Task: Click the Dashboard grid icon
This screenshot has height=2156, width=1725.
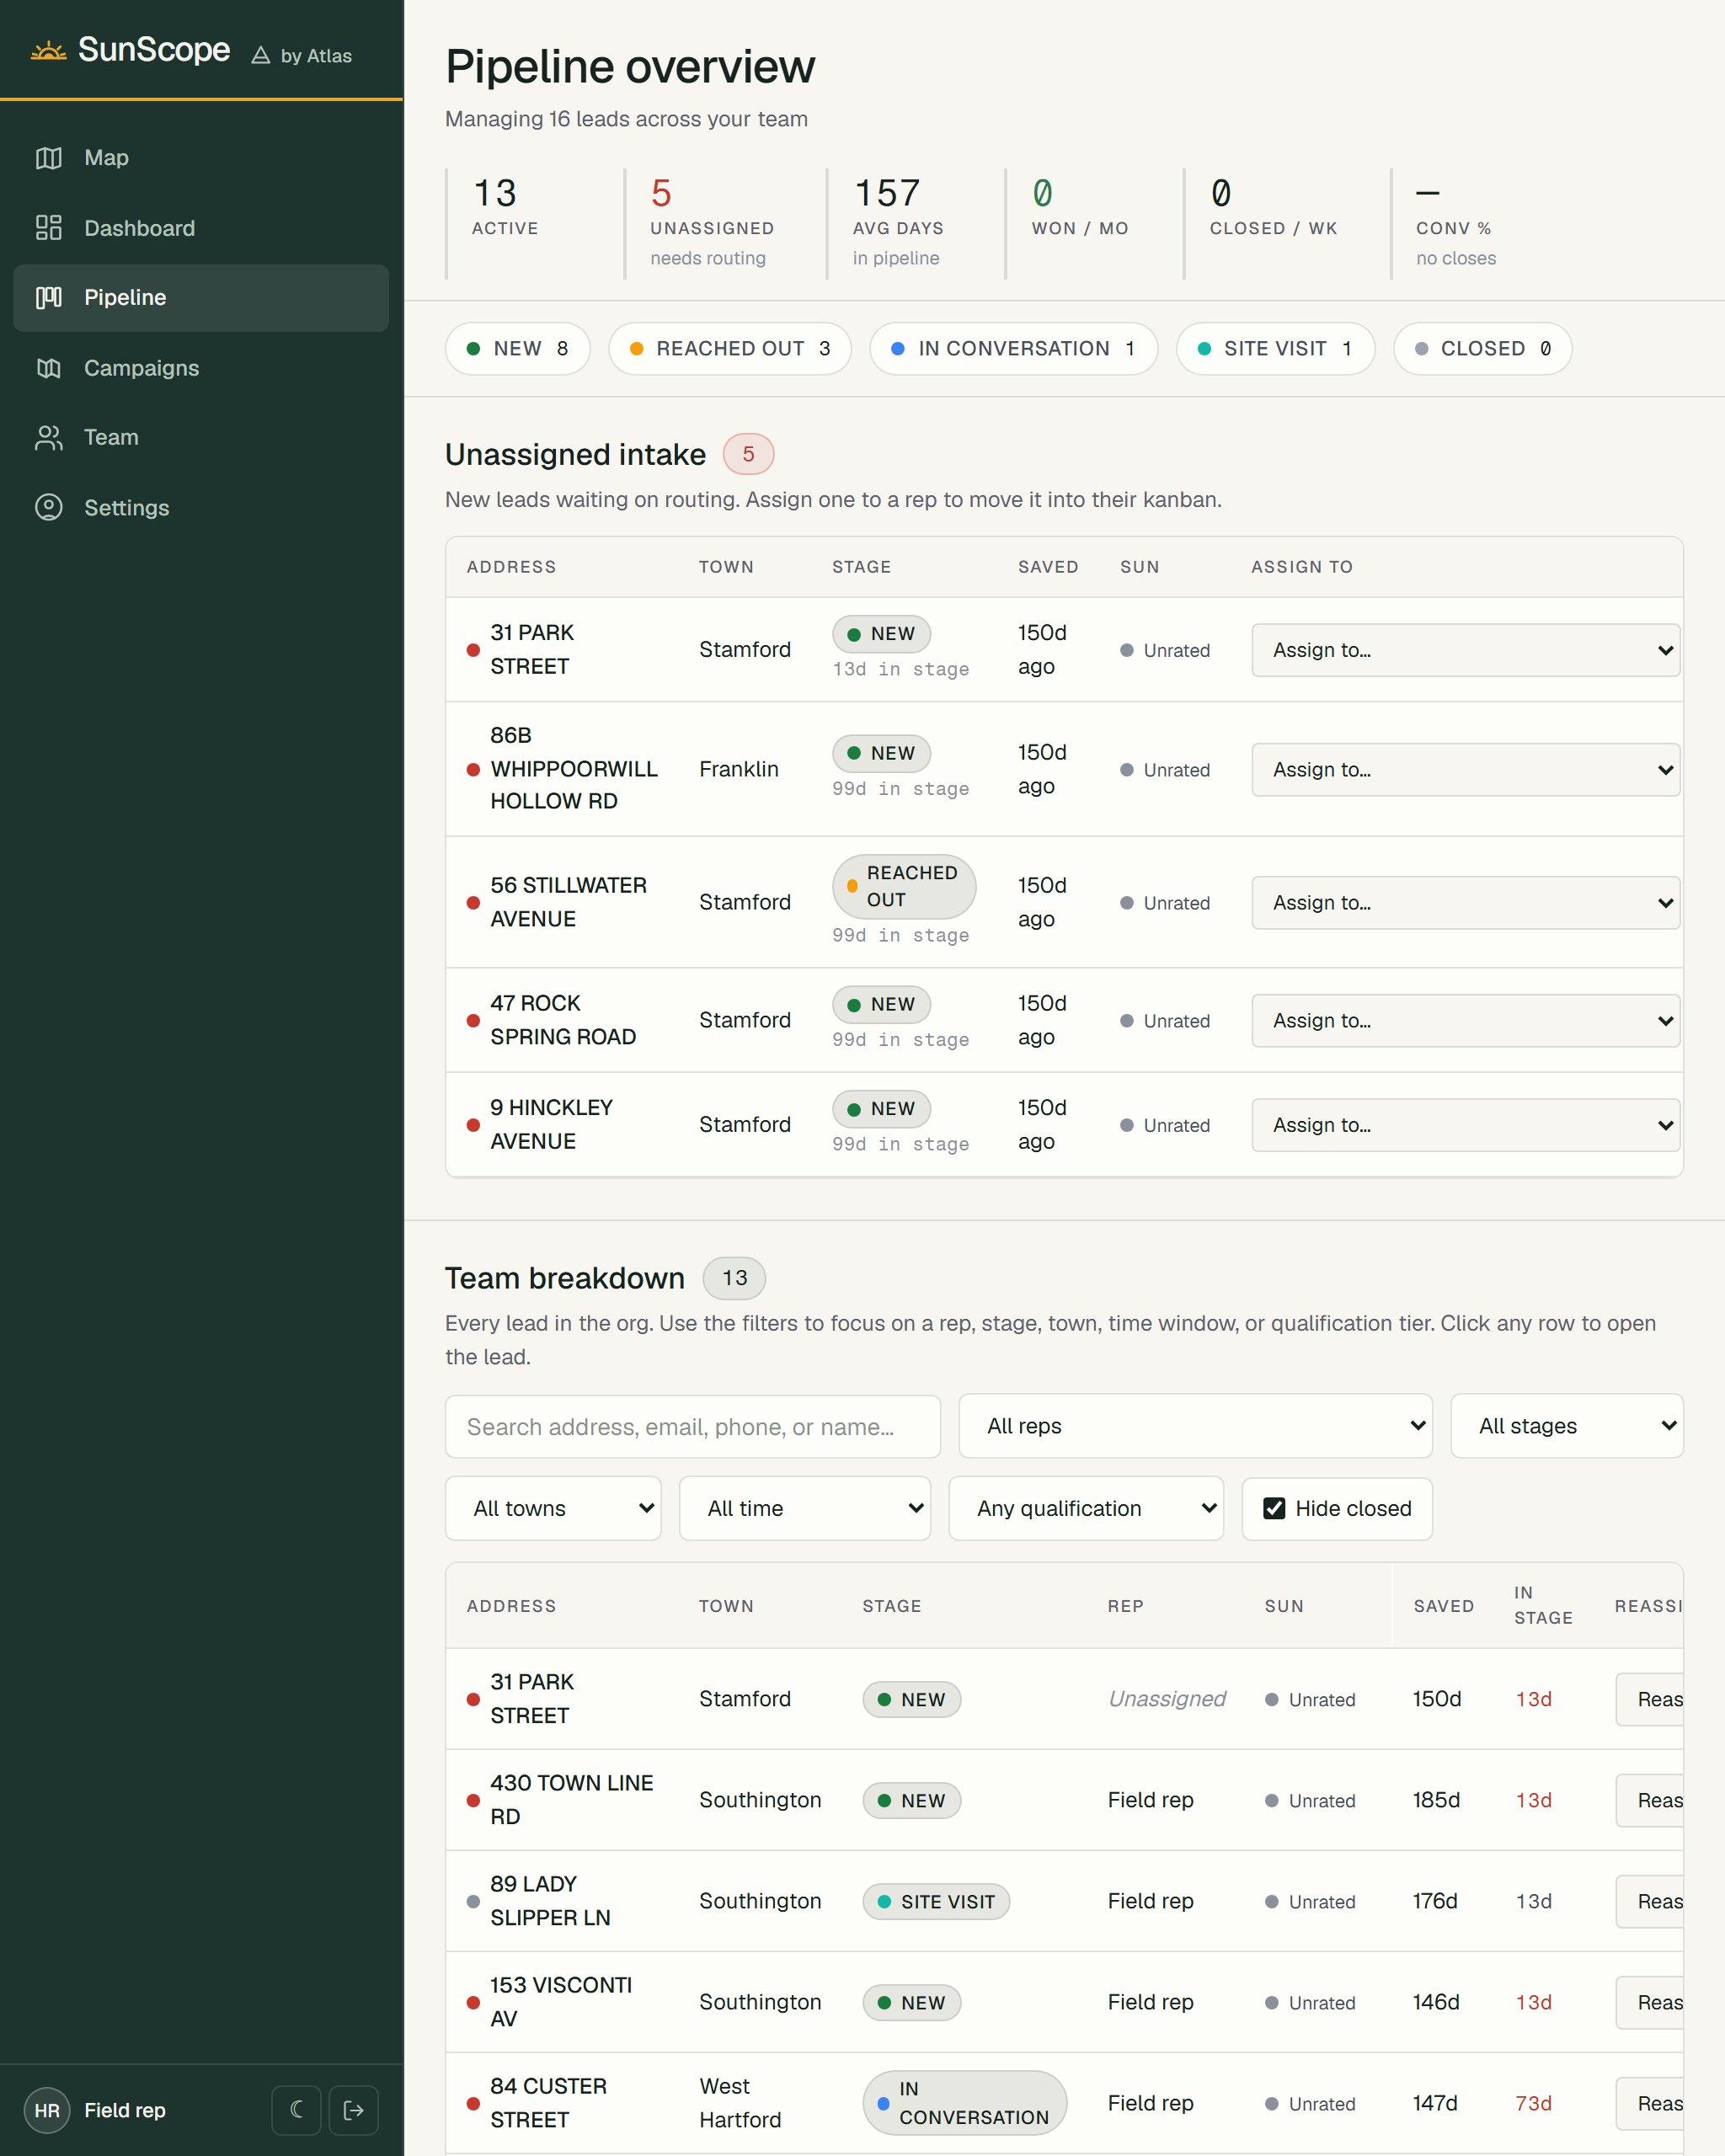Action: coord(49,228)
